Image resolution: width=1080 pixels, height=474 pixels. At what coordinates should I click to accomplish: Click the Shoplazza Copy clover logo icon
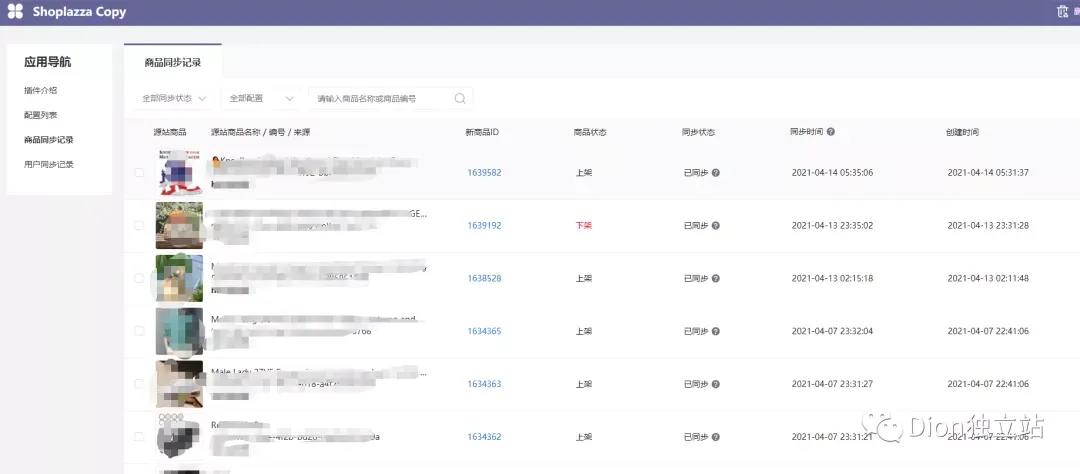point(15,11)
